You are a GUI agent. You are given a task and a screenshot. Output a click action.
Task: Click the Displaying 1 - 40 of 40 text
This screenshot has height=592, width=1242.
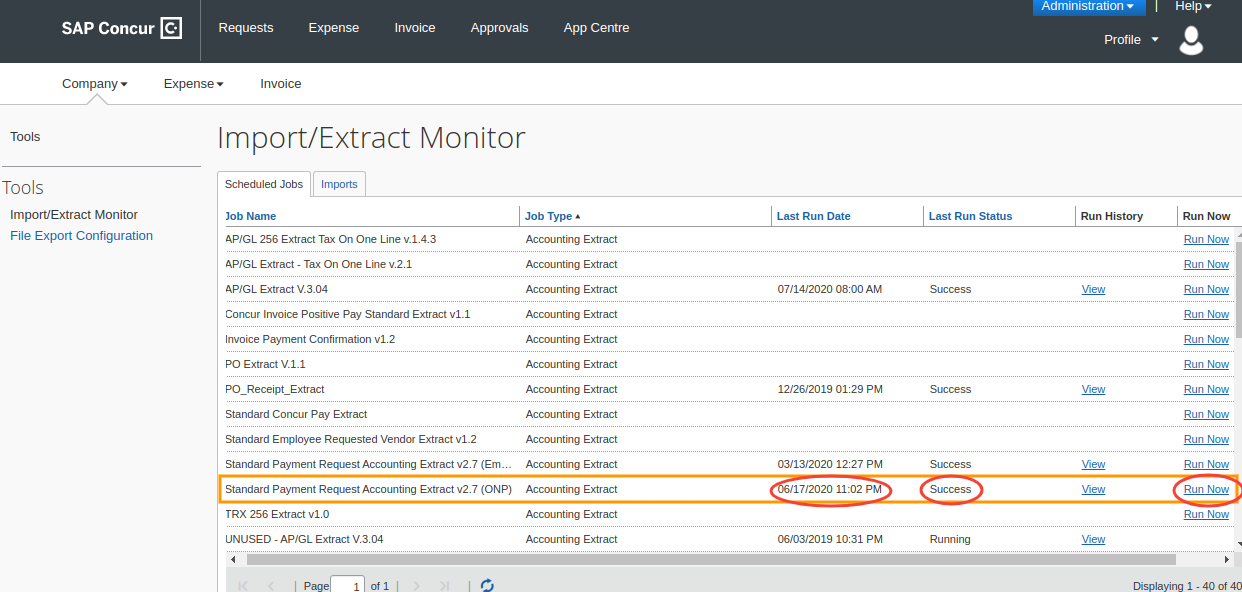(1187, 586)
